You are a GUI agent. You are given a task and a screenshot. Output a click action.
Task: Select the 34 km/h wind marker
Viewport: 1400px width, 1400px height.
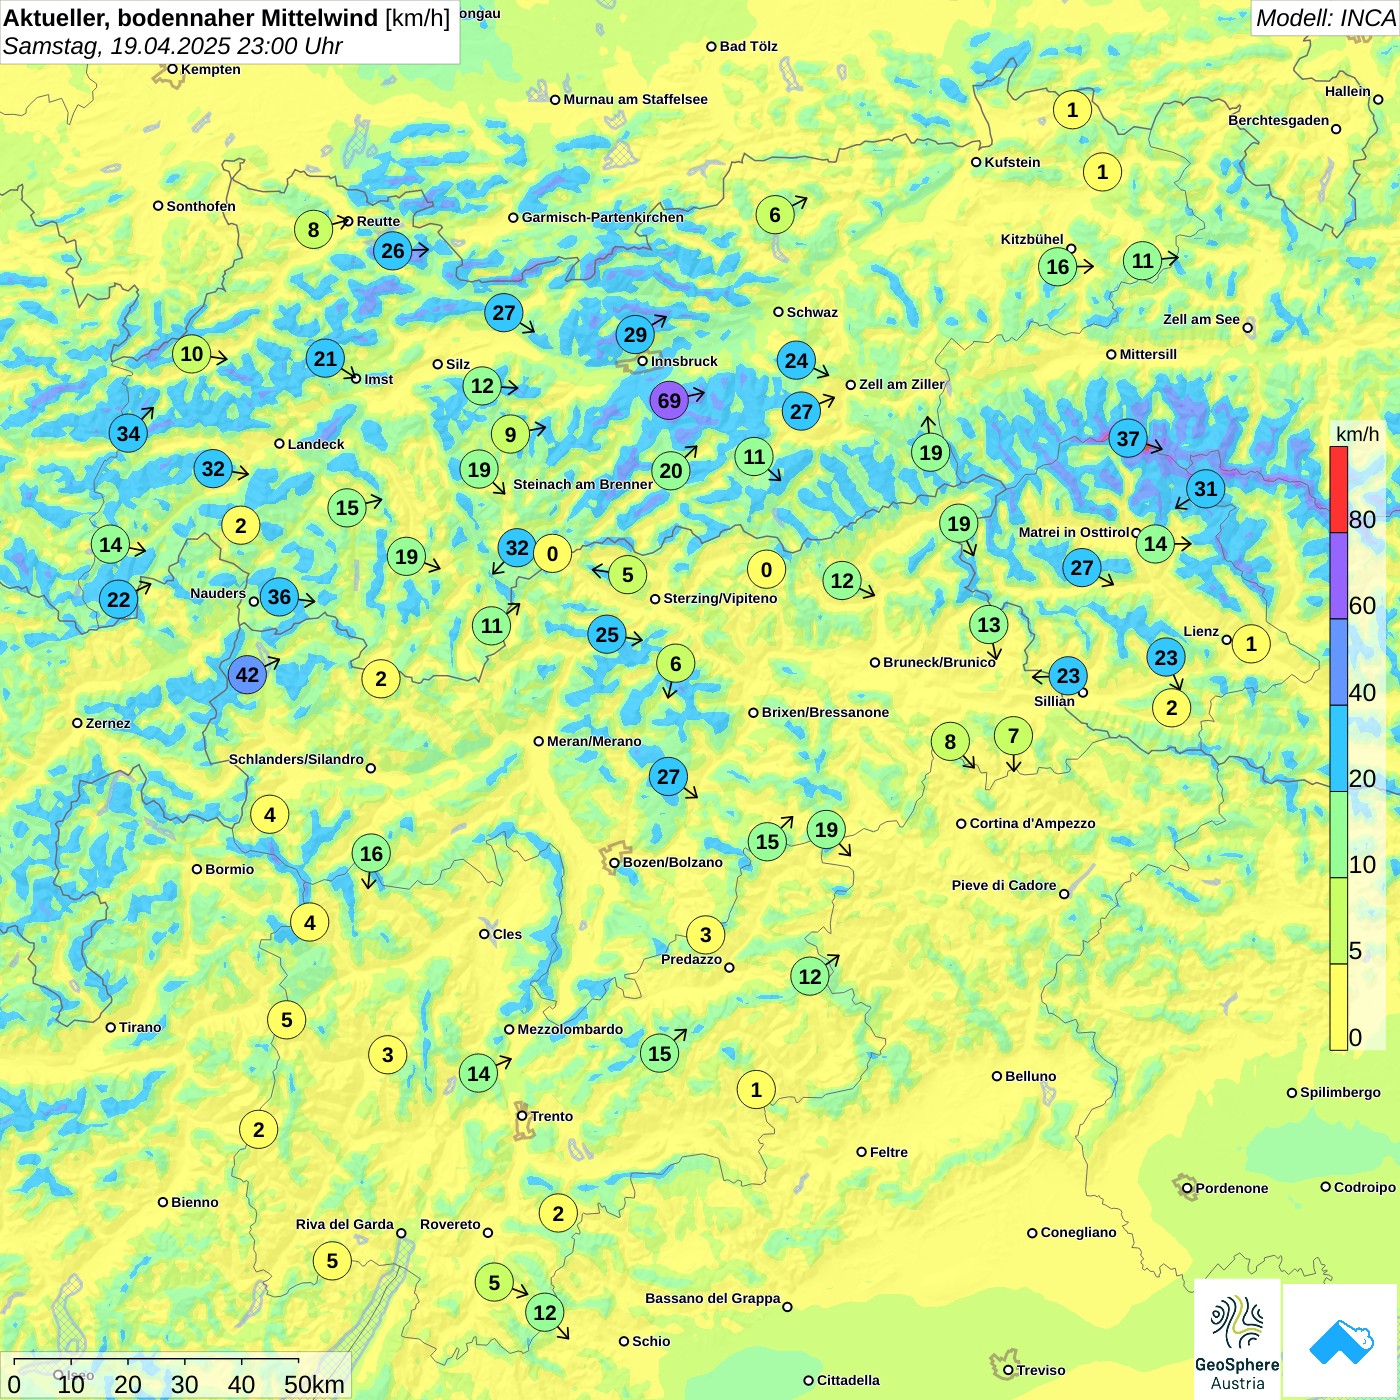point(128,433)
